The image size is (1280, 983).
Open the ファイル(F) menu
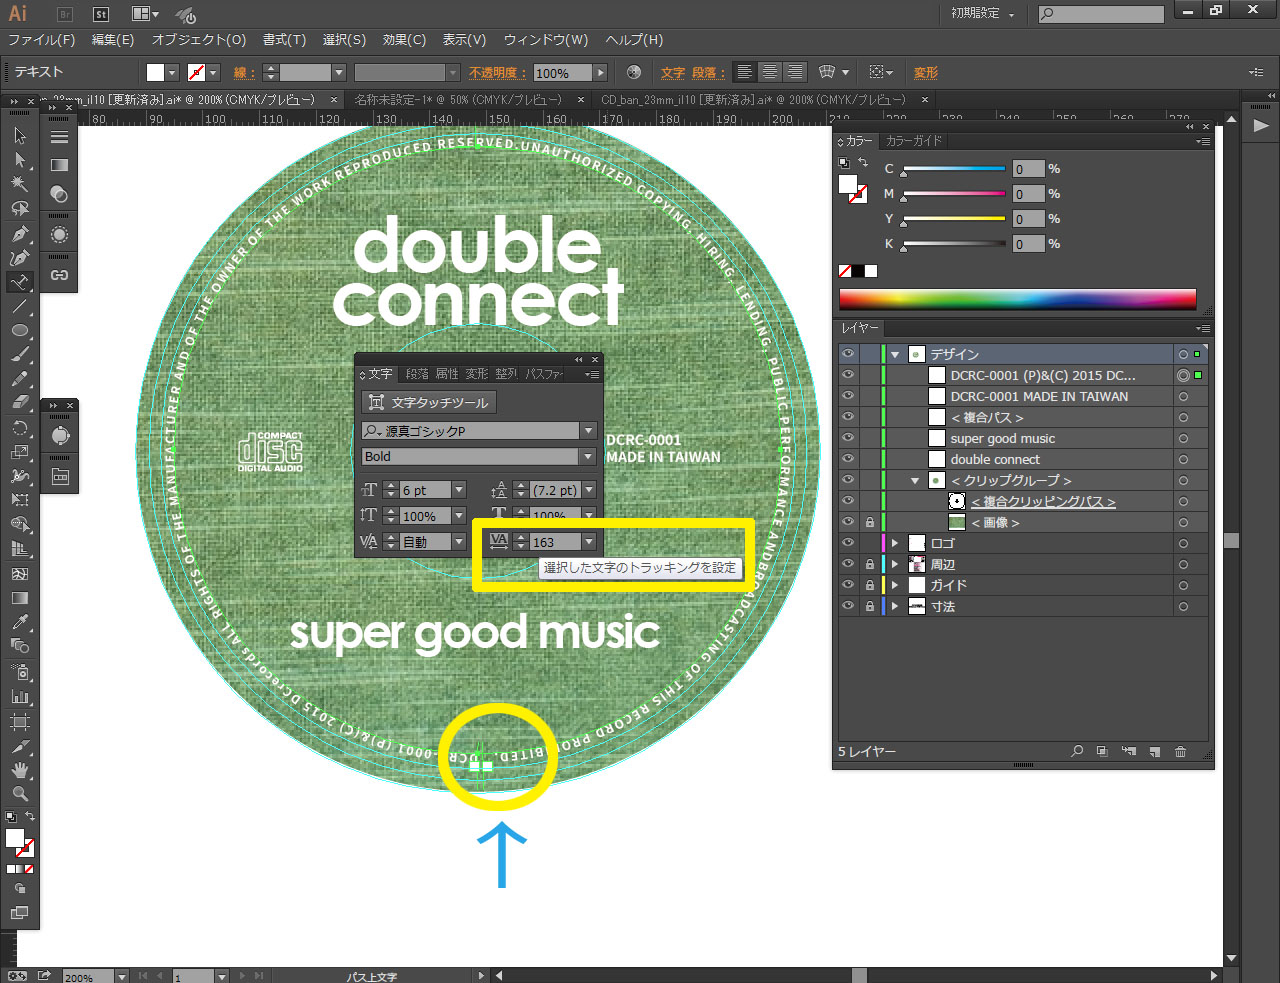41,40
